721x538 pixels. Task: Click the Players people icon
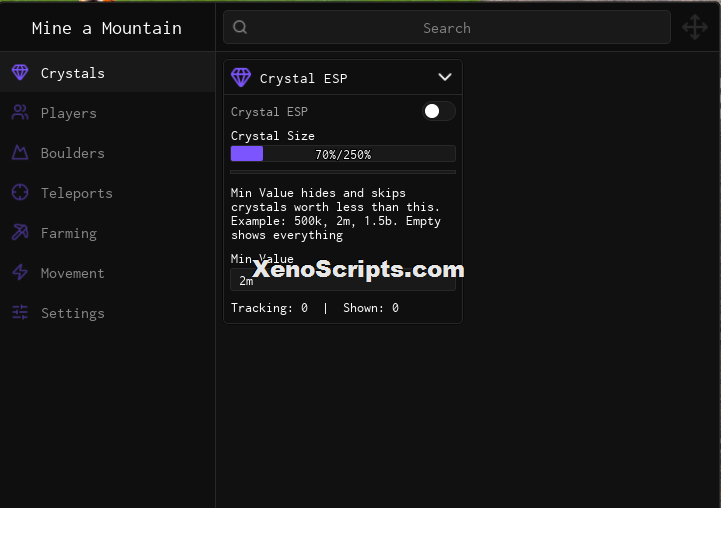click(20, 113)
